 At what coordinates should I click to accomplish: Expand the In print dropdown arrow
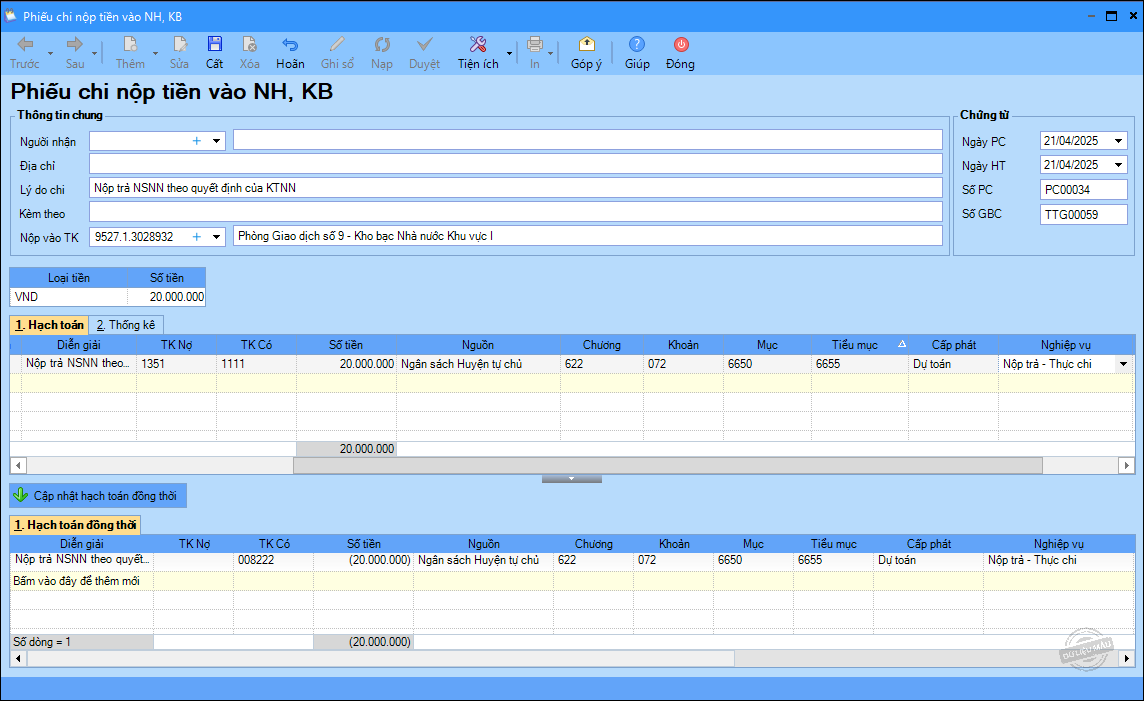[x=551, y=54]
